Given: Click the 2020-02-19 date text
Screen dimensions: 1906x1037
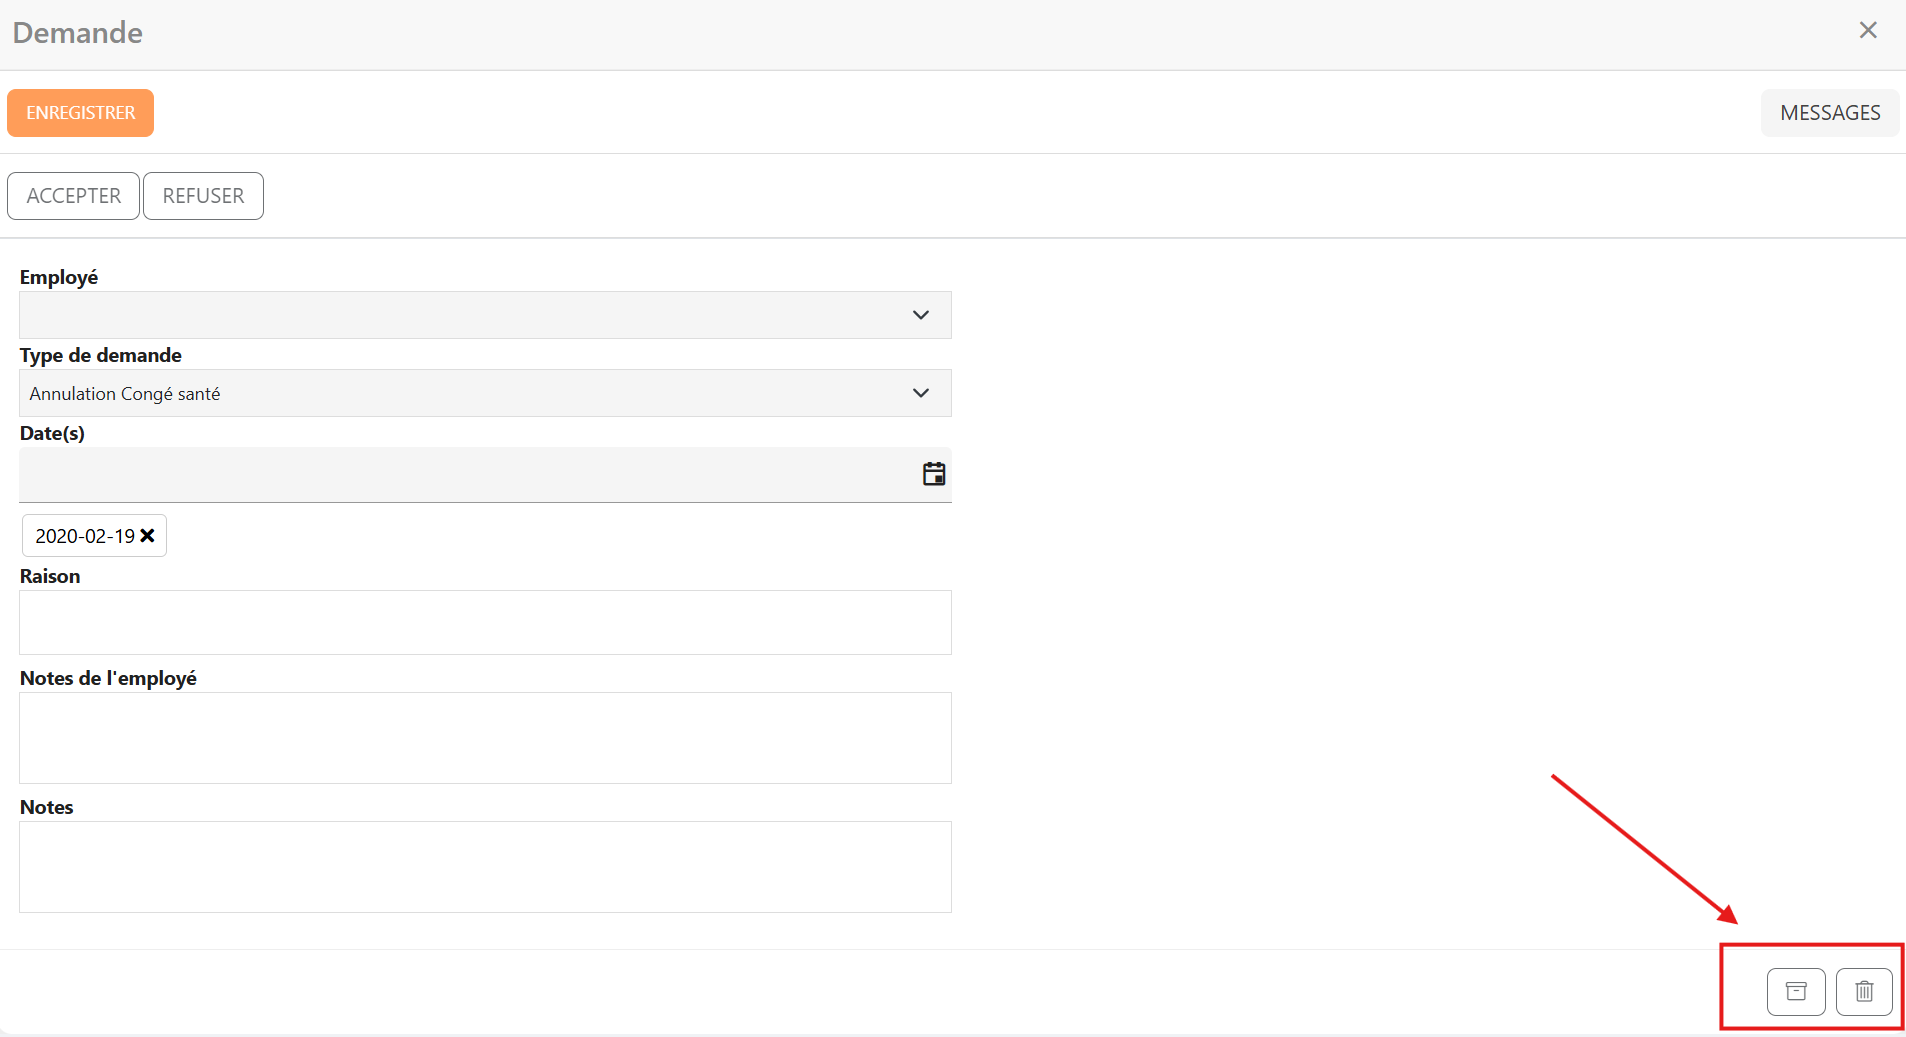Looking at the screenshot, I should pos(85,536).
